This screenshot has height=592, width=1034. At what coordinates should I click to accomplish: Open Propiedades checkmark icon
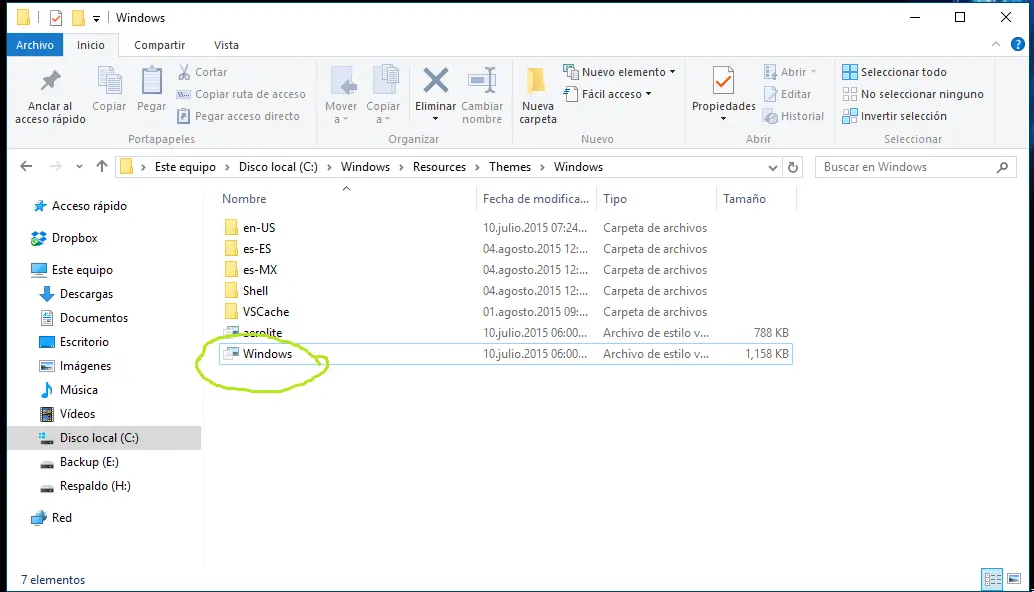[723, 82]
